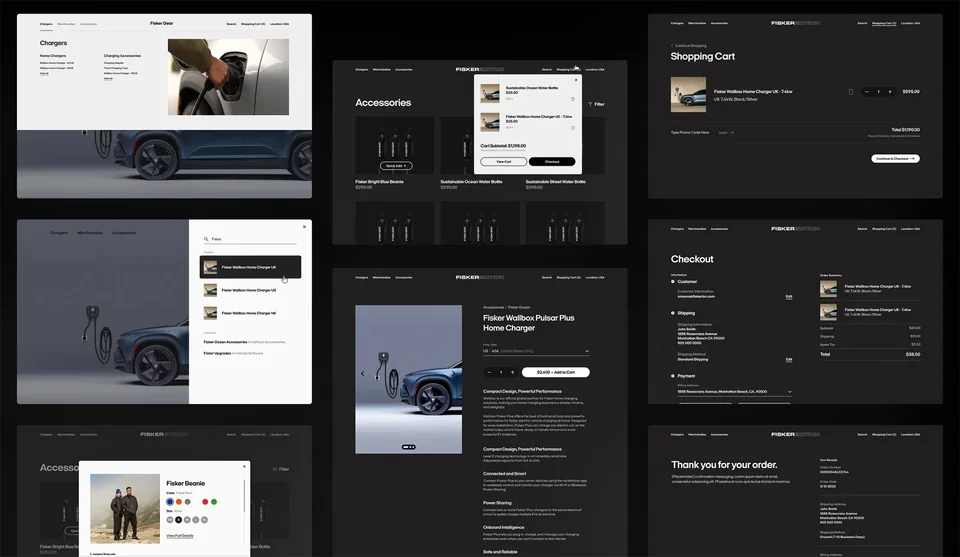Image resolution: width=960 pixels, height=557 pixels.
Task: Increase item quantity in Shopping Cart page
Action: (890, 92)
